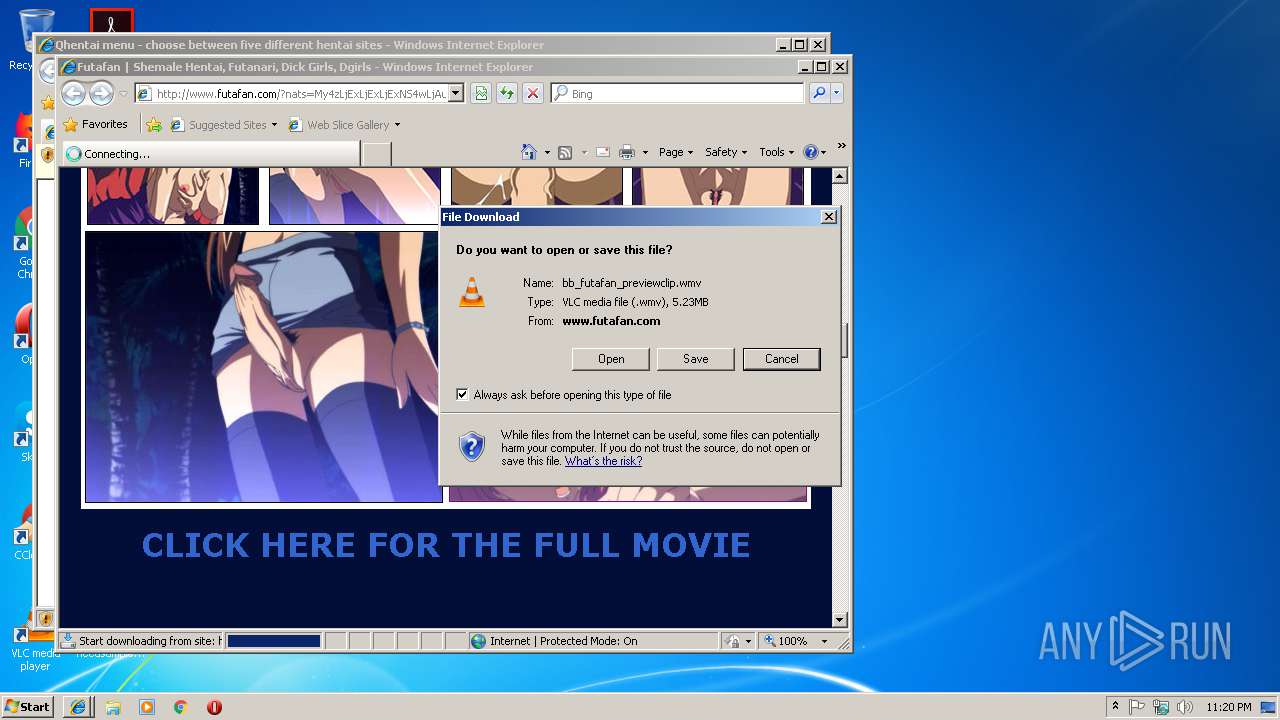The image size is (1280, 720).
Task: Click the privacy report icon in the status bar
Action: [x=732, y=641]
